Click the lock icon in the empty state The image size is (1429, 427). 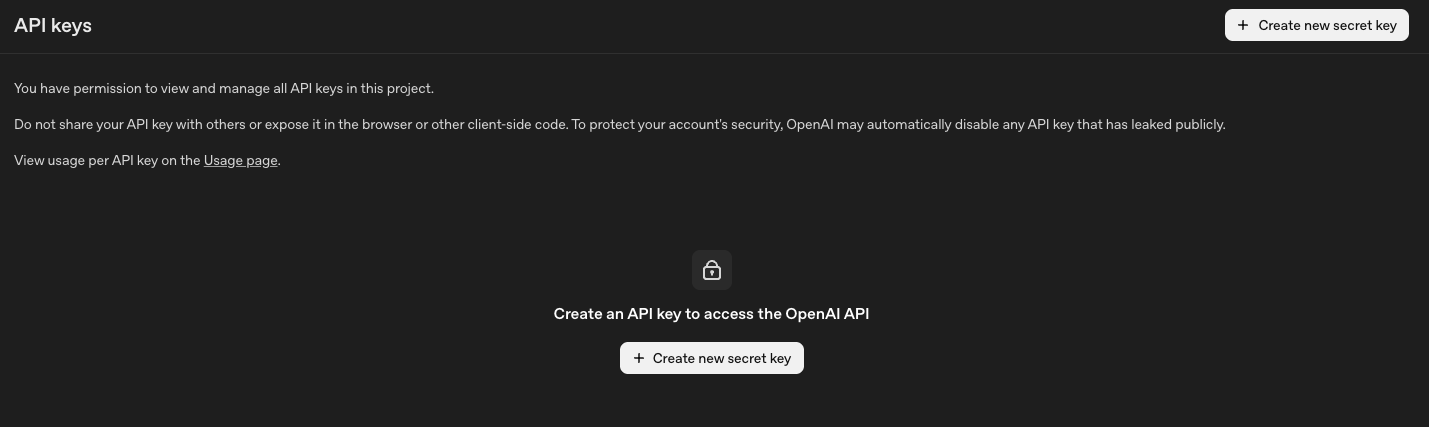[712, 270]
